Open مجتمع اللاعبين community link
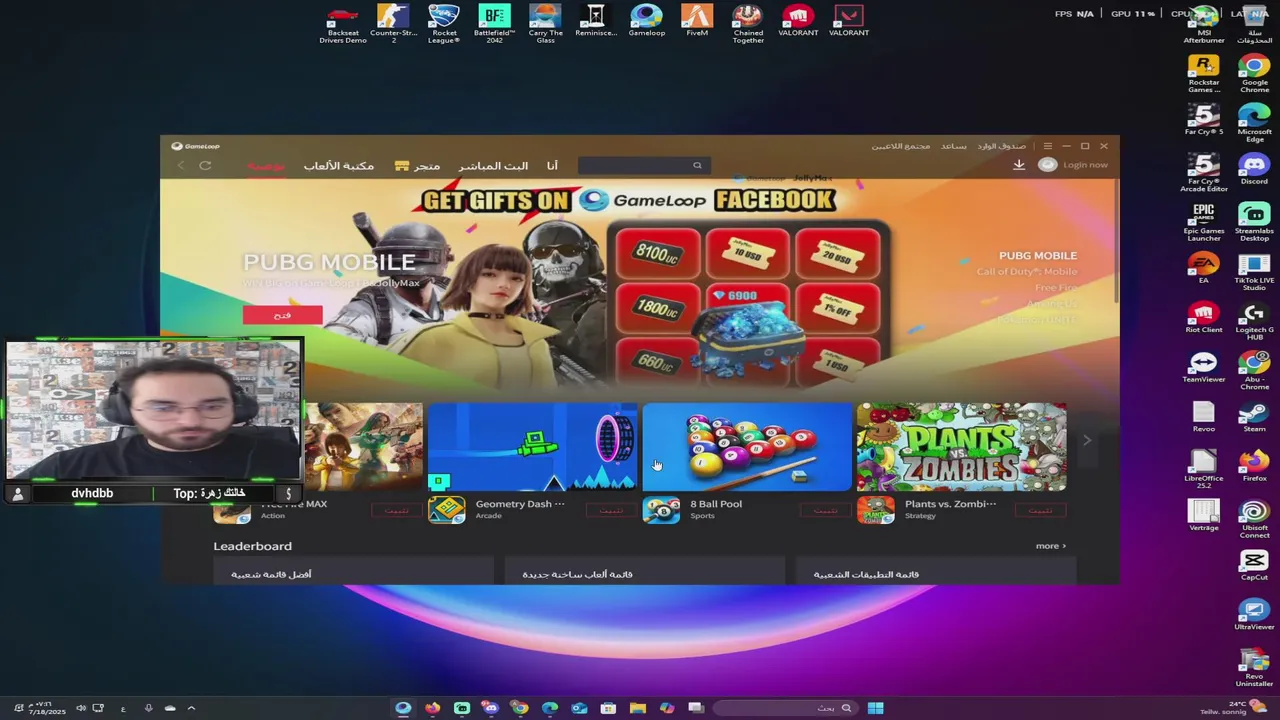Screen dimensions: 1280x720 point(900,146)
